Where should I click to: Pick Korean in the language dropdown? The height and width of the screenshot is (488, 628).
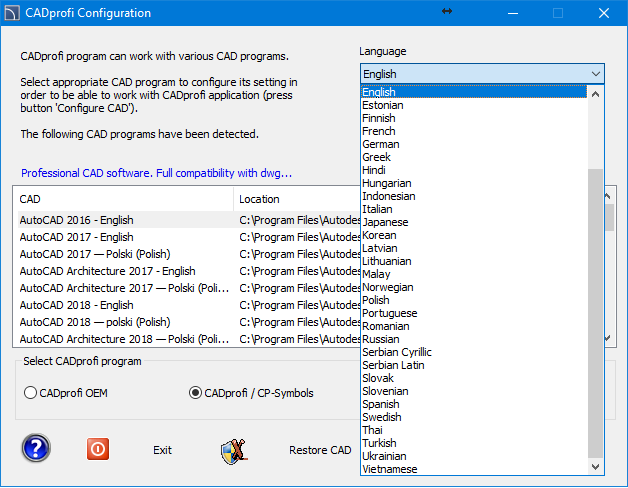(474, 235)
